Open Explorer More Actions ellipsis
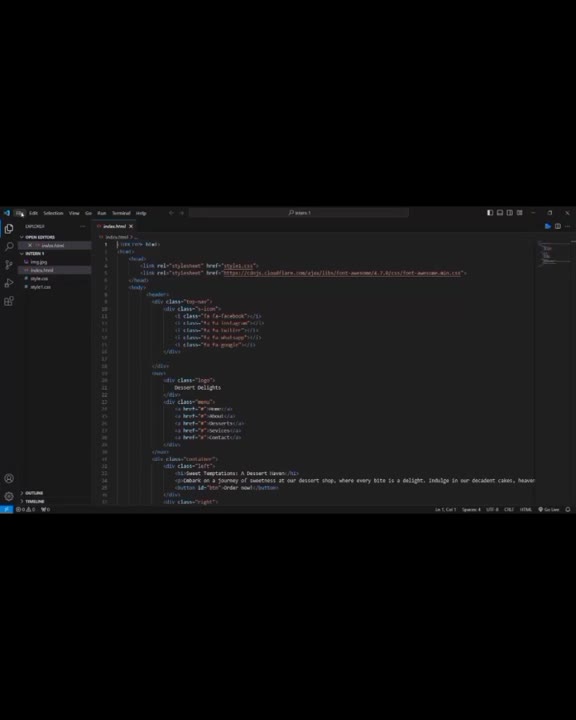The image size is (576, 720). [x=83, y=226]
